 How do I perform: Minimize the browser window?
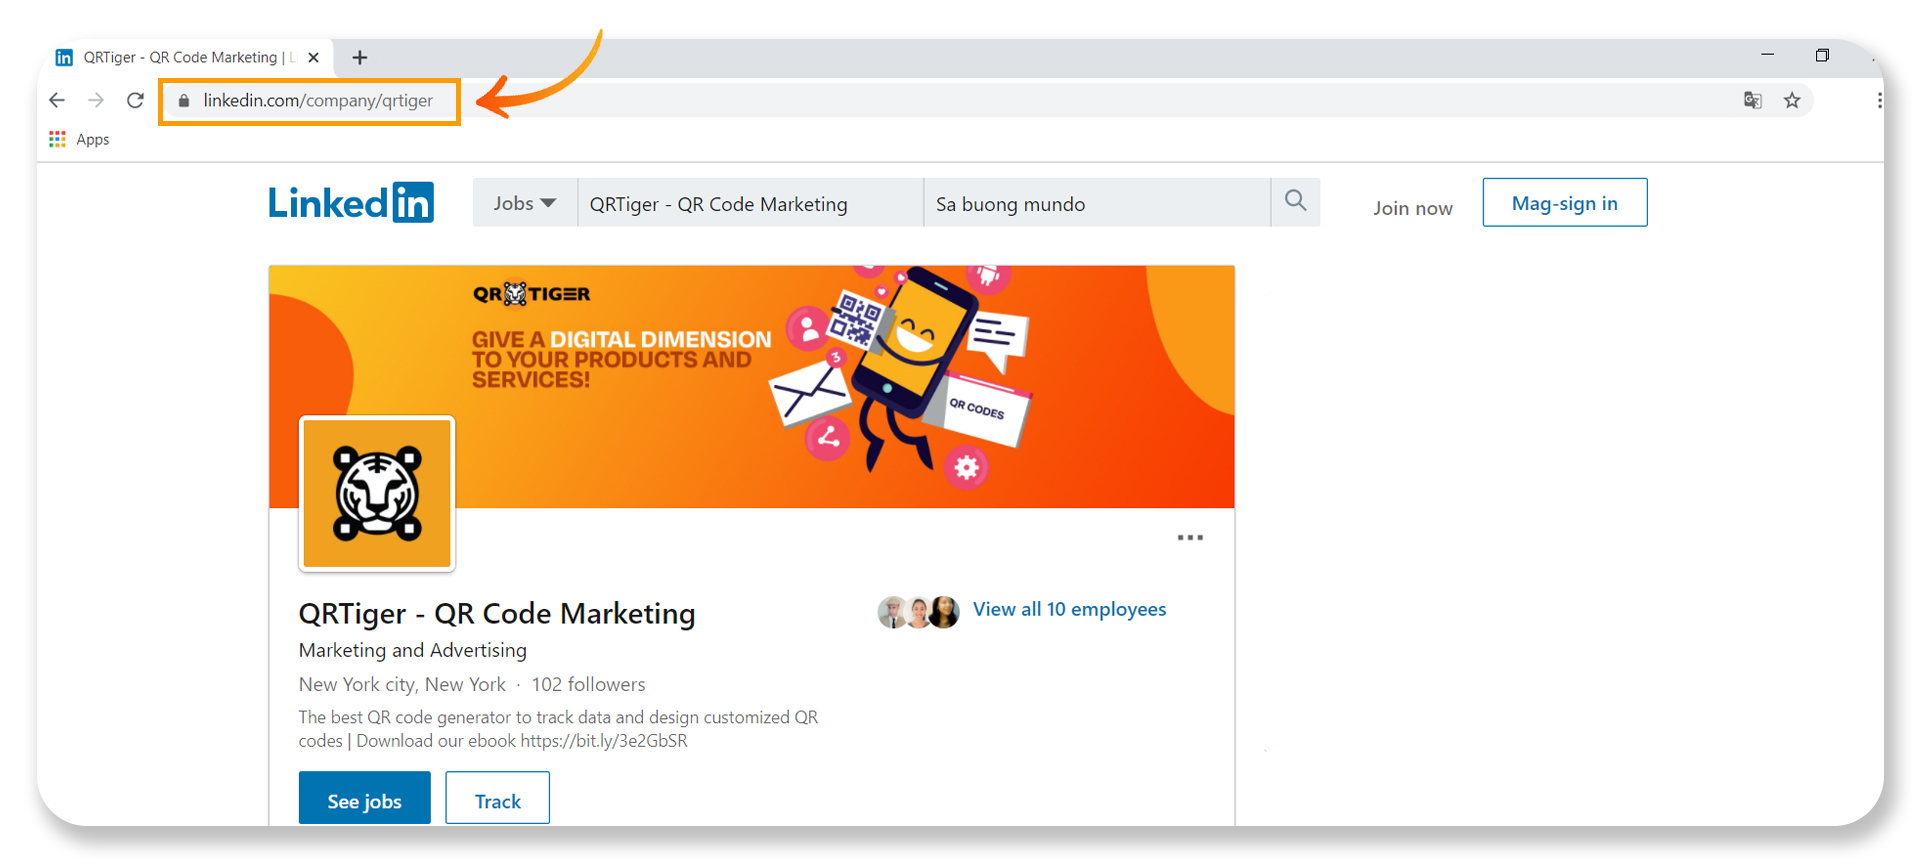tap(1767, 55)
